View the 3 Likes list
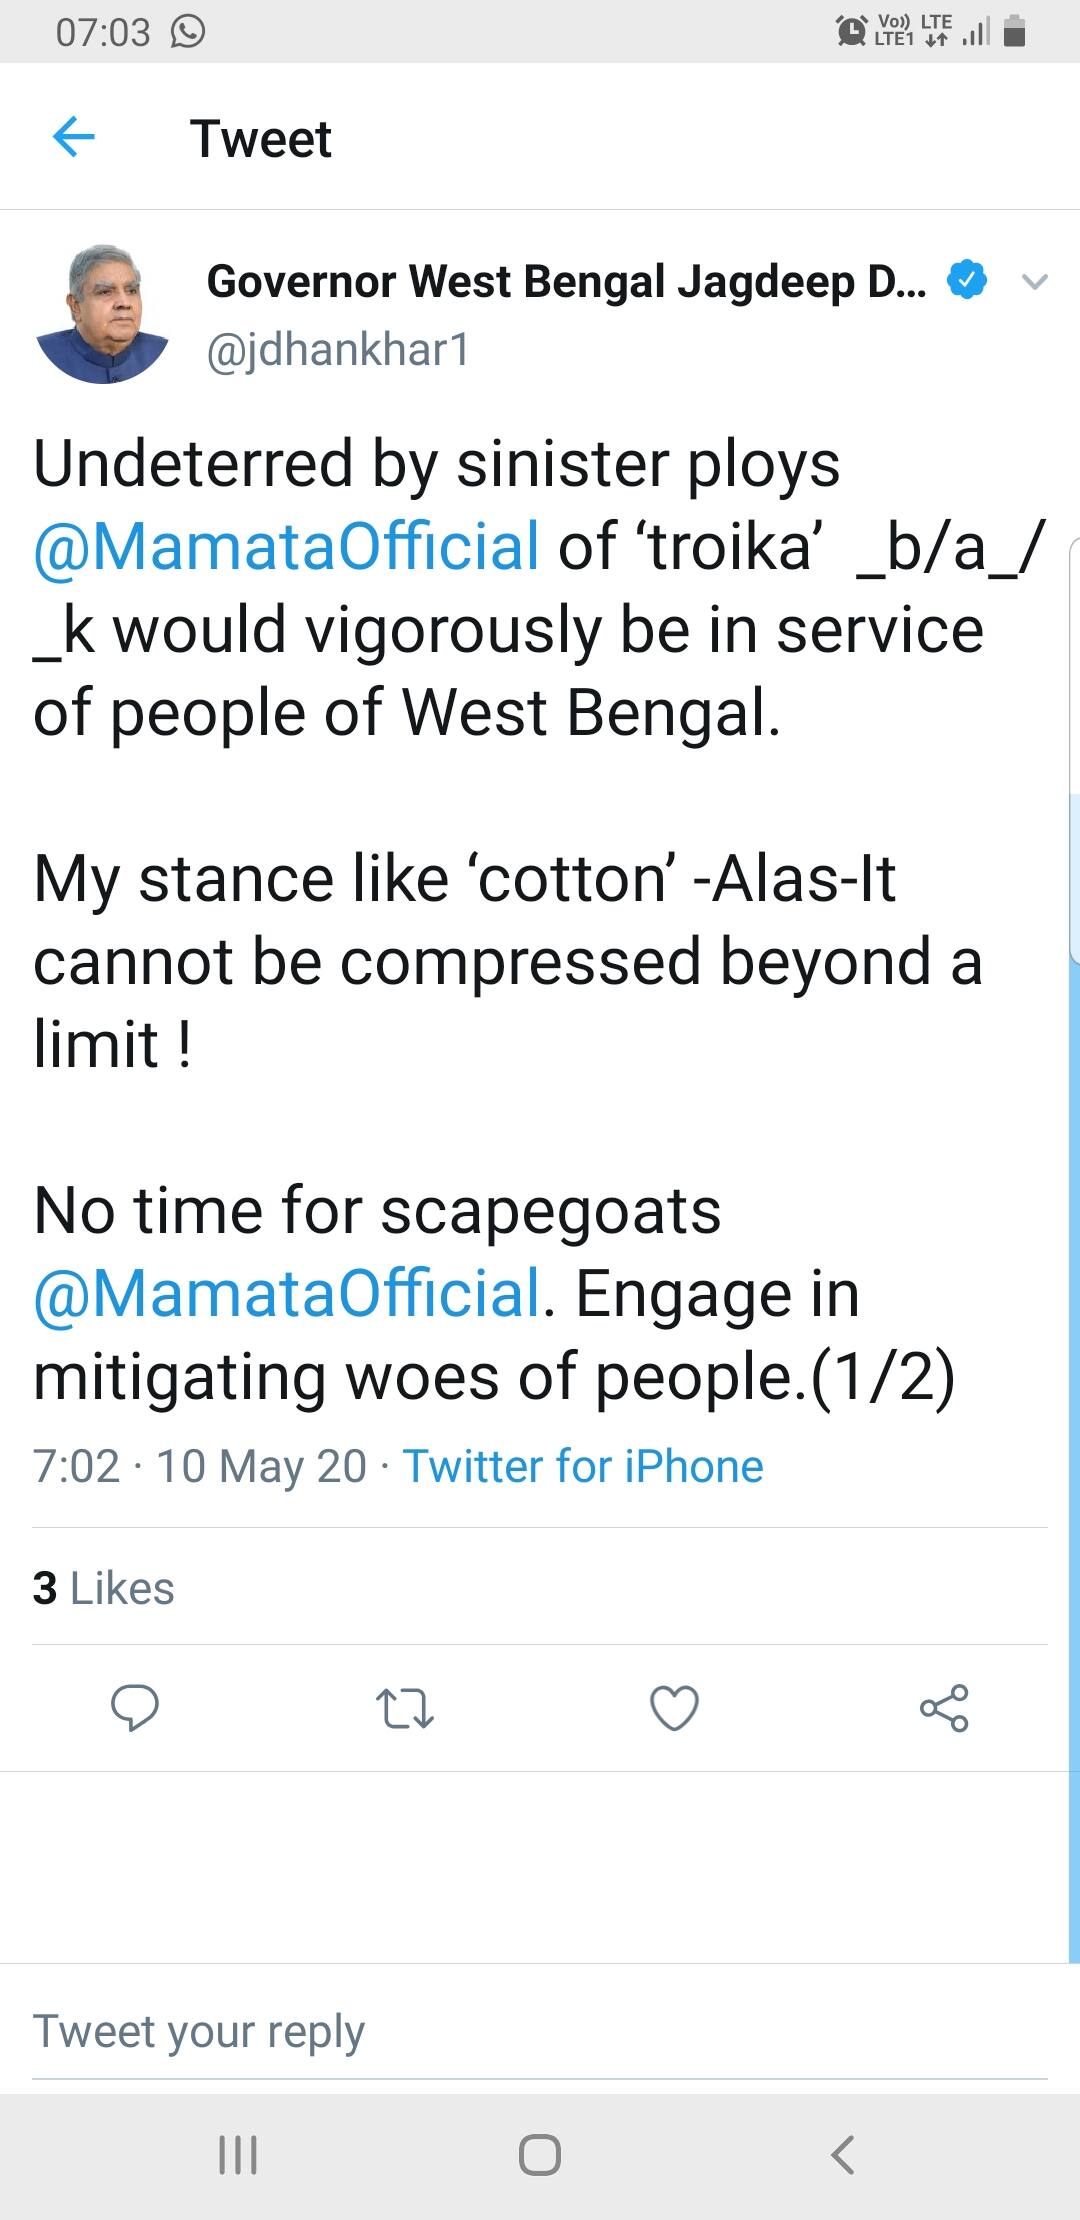Screen dimensions: 1080x2220 tap(103, 1588)
